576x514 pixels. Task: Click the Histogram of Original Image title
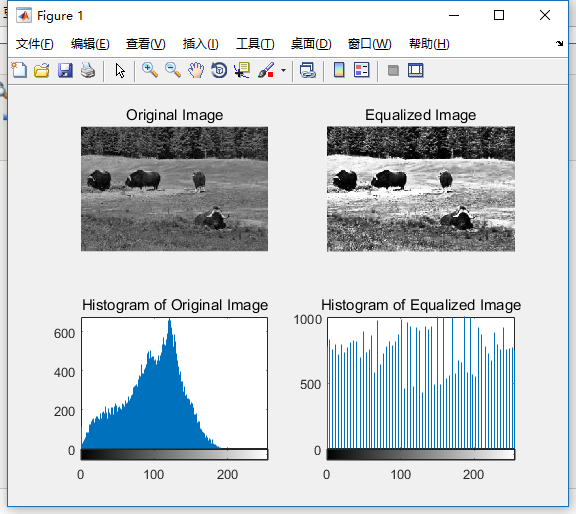point(175,305)
